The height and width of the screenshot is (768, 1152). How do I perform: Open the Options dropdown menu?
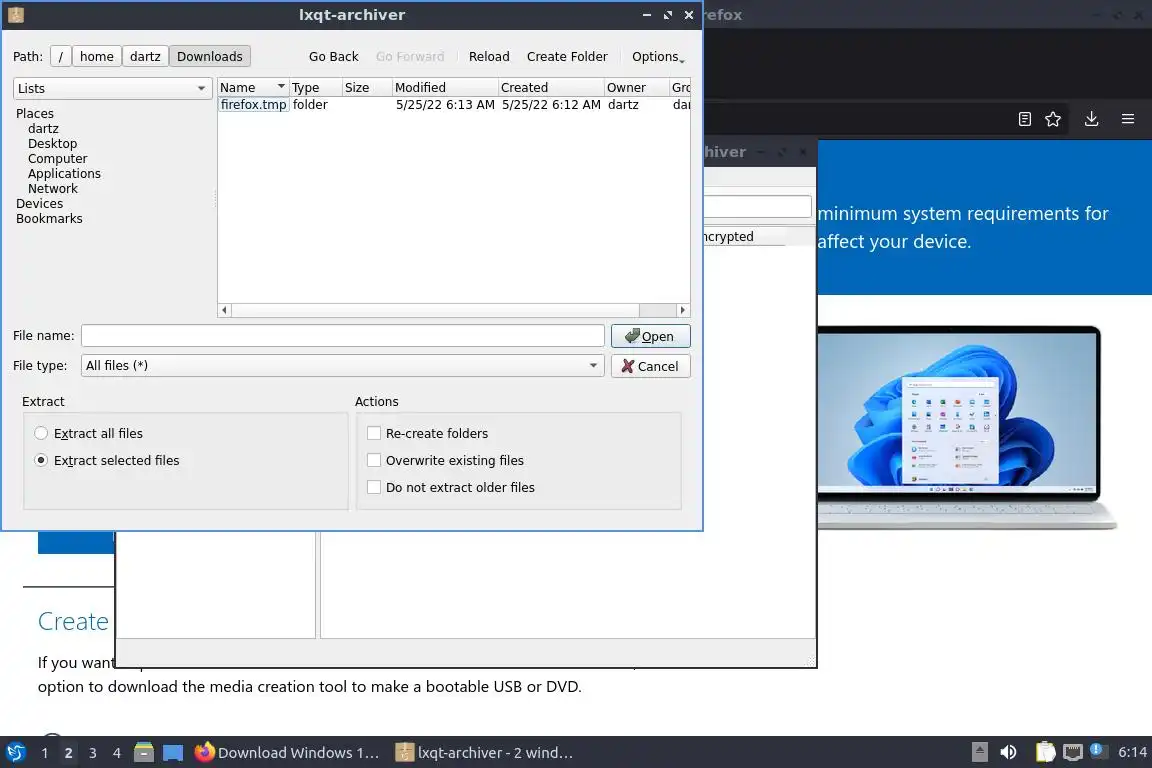point(658,57)
